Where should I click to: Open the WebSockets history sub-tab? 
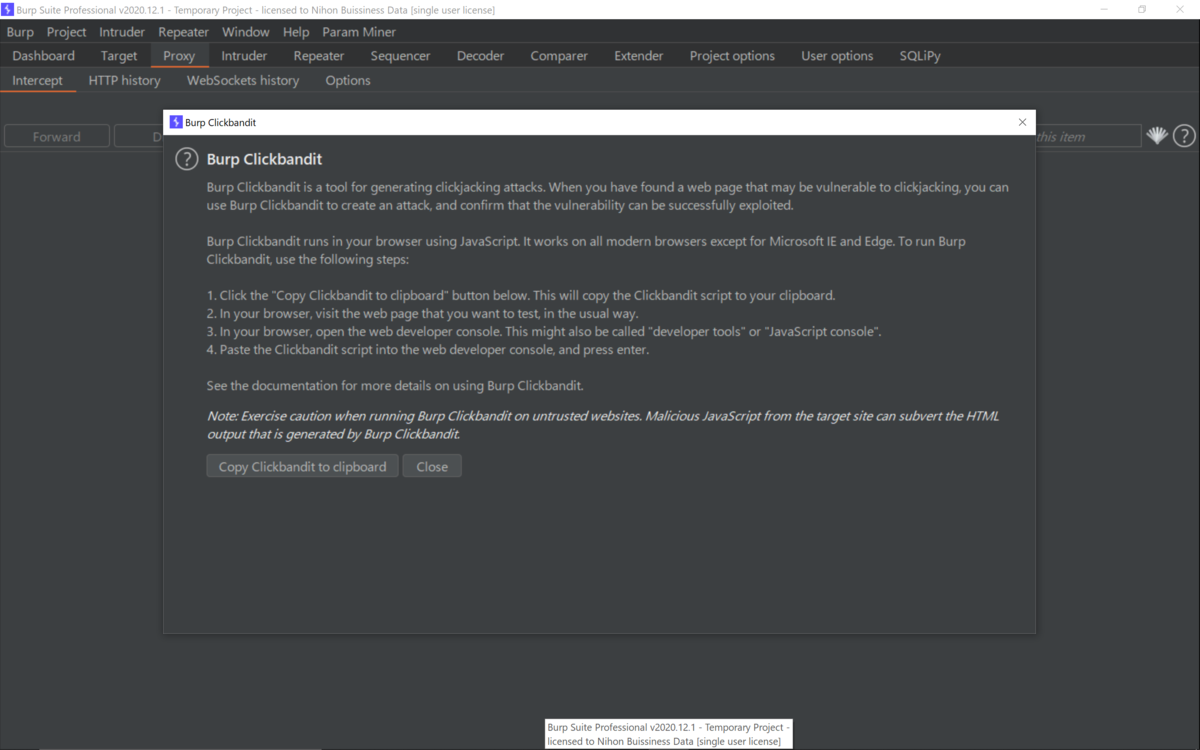(x=243, y=80)
